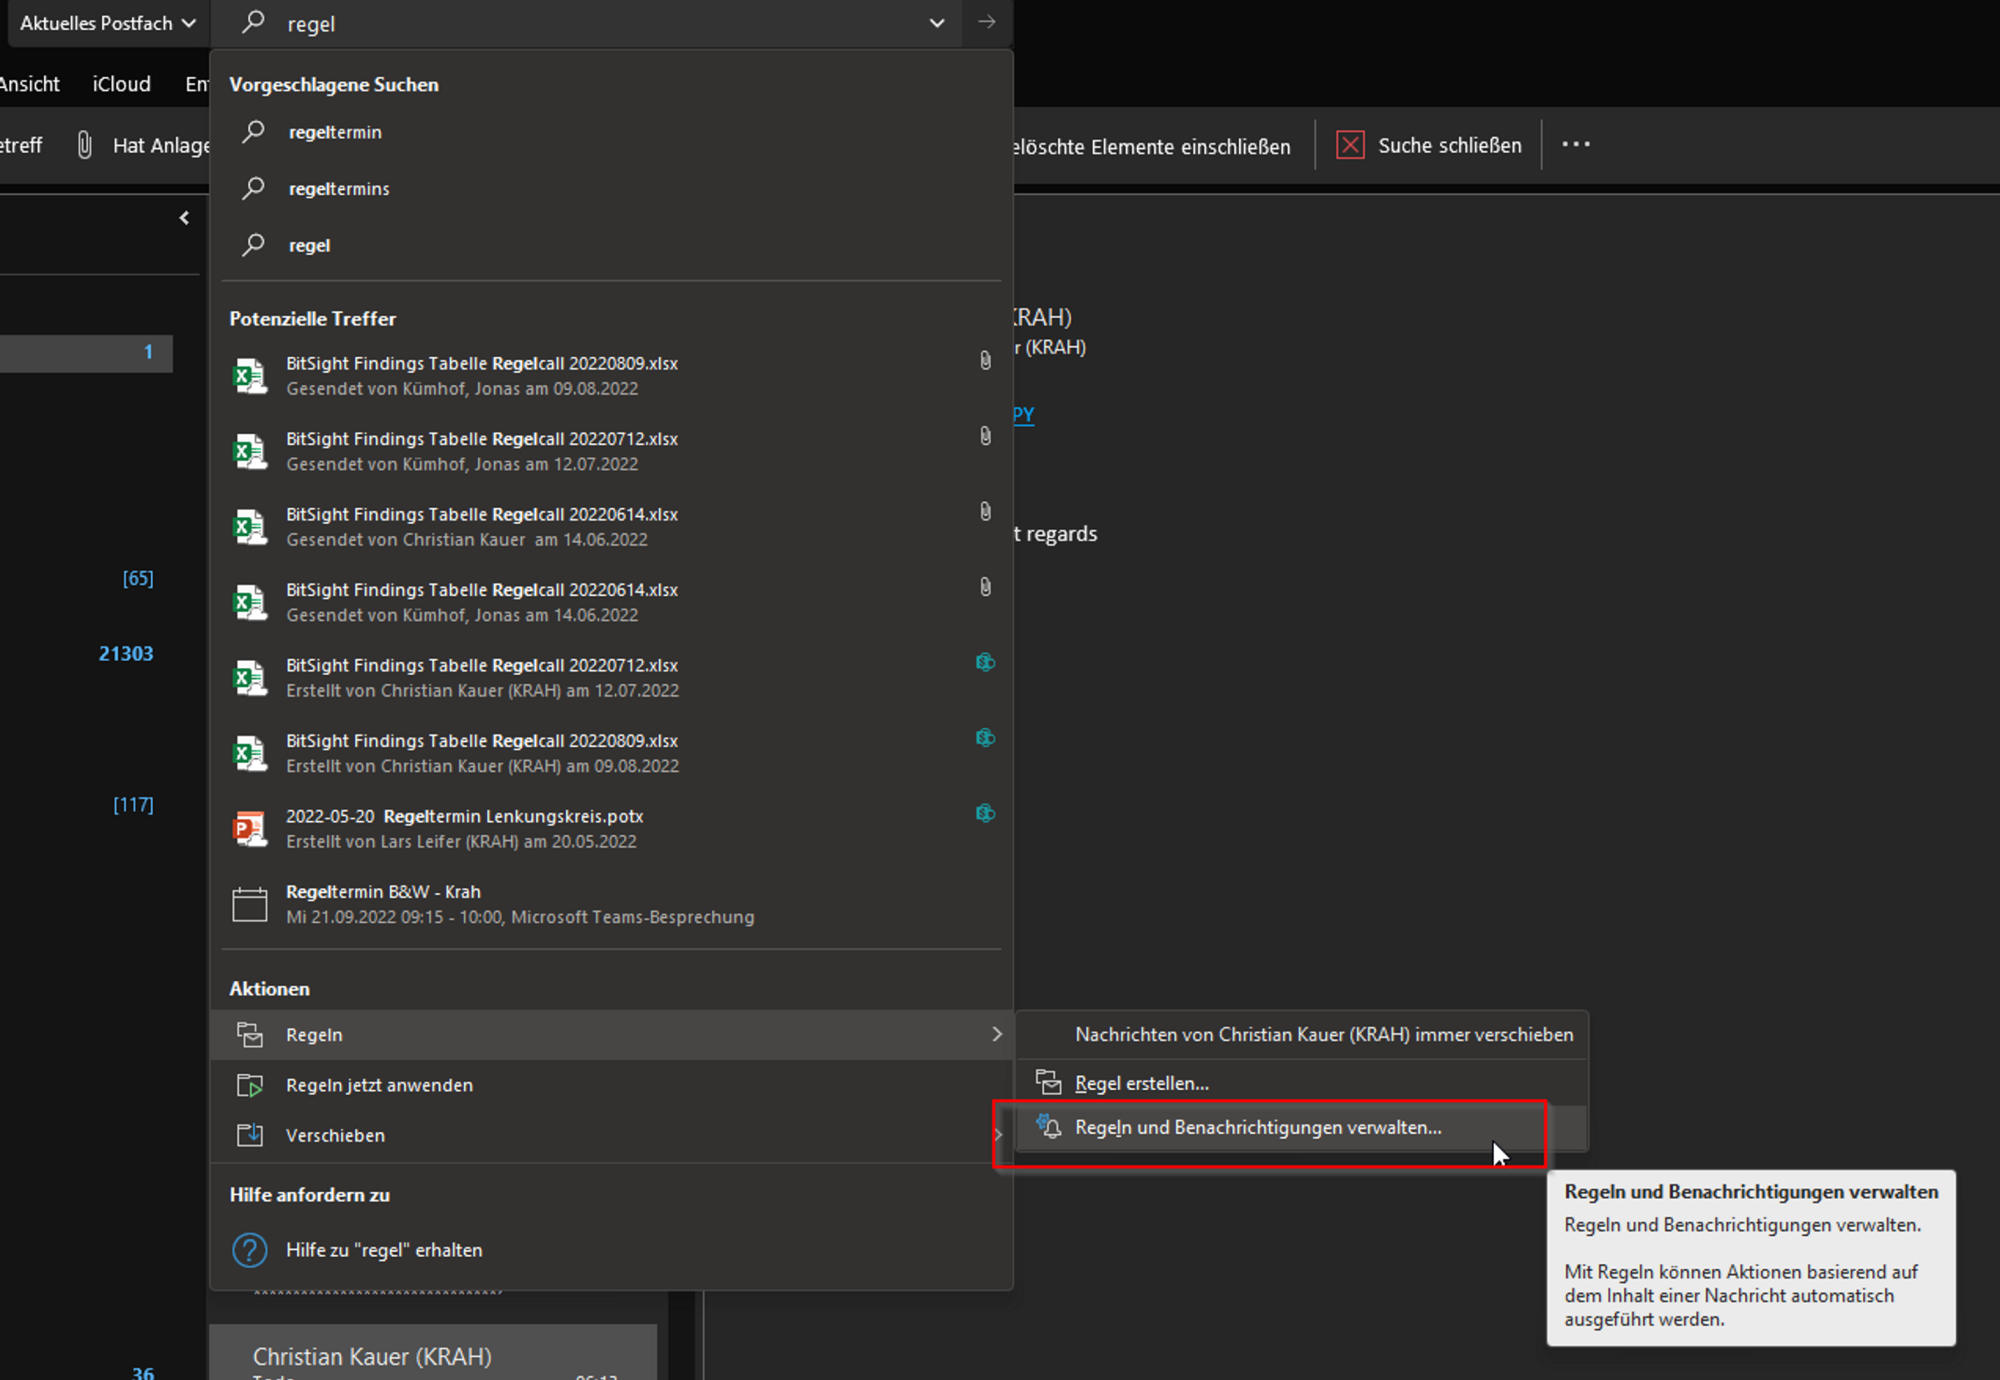
Task: Click the search go arrow button
Action: pyautogui.click(x=987, y=22)
